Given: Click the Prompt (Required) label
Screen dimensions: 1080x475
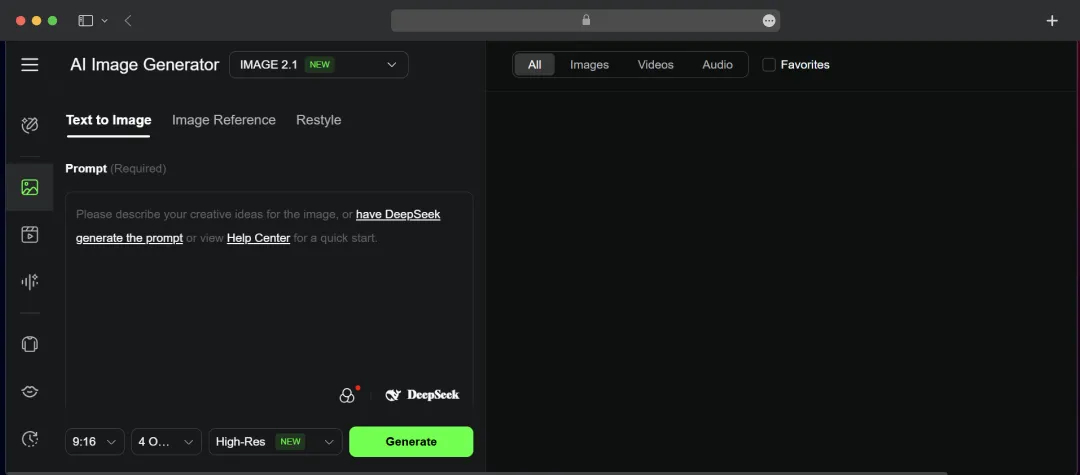Looking at the screenshot, I should tap(116, 169).
